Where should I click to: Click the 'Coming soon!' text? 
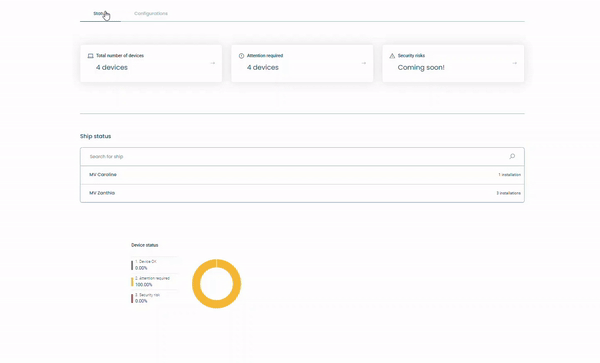pos(421,68)
